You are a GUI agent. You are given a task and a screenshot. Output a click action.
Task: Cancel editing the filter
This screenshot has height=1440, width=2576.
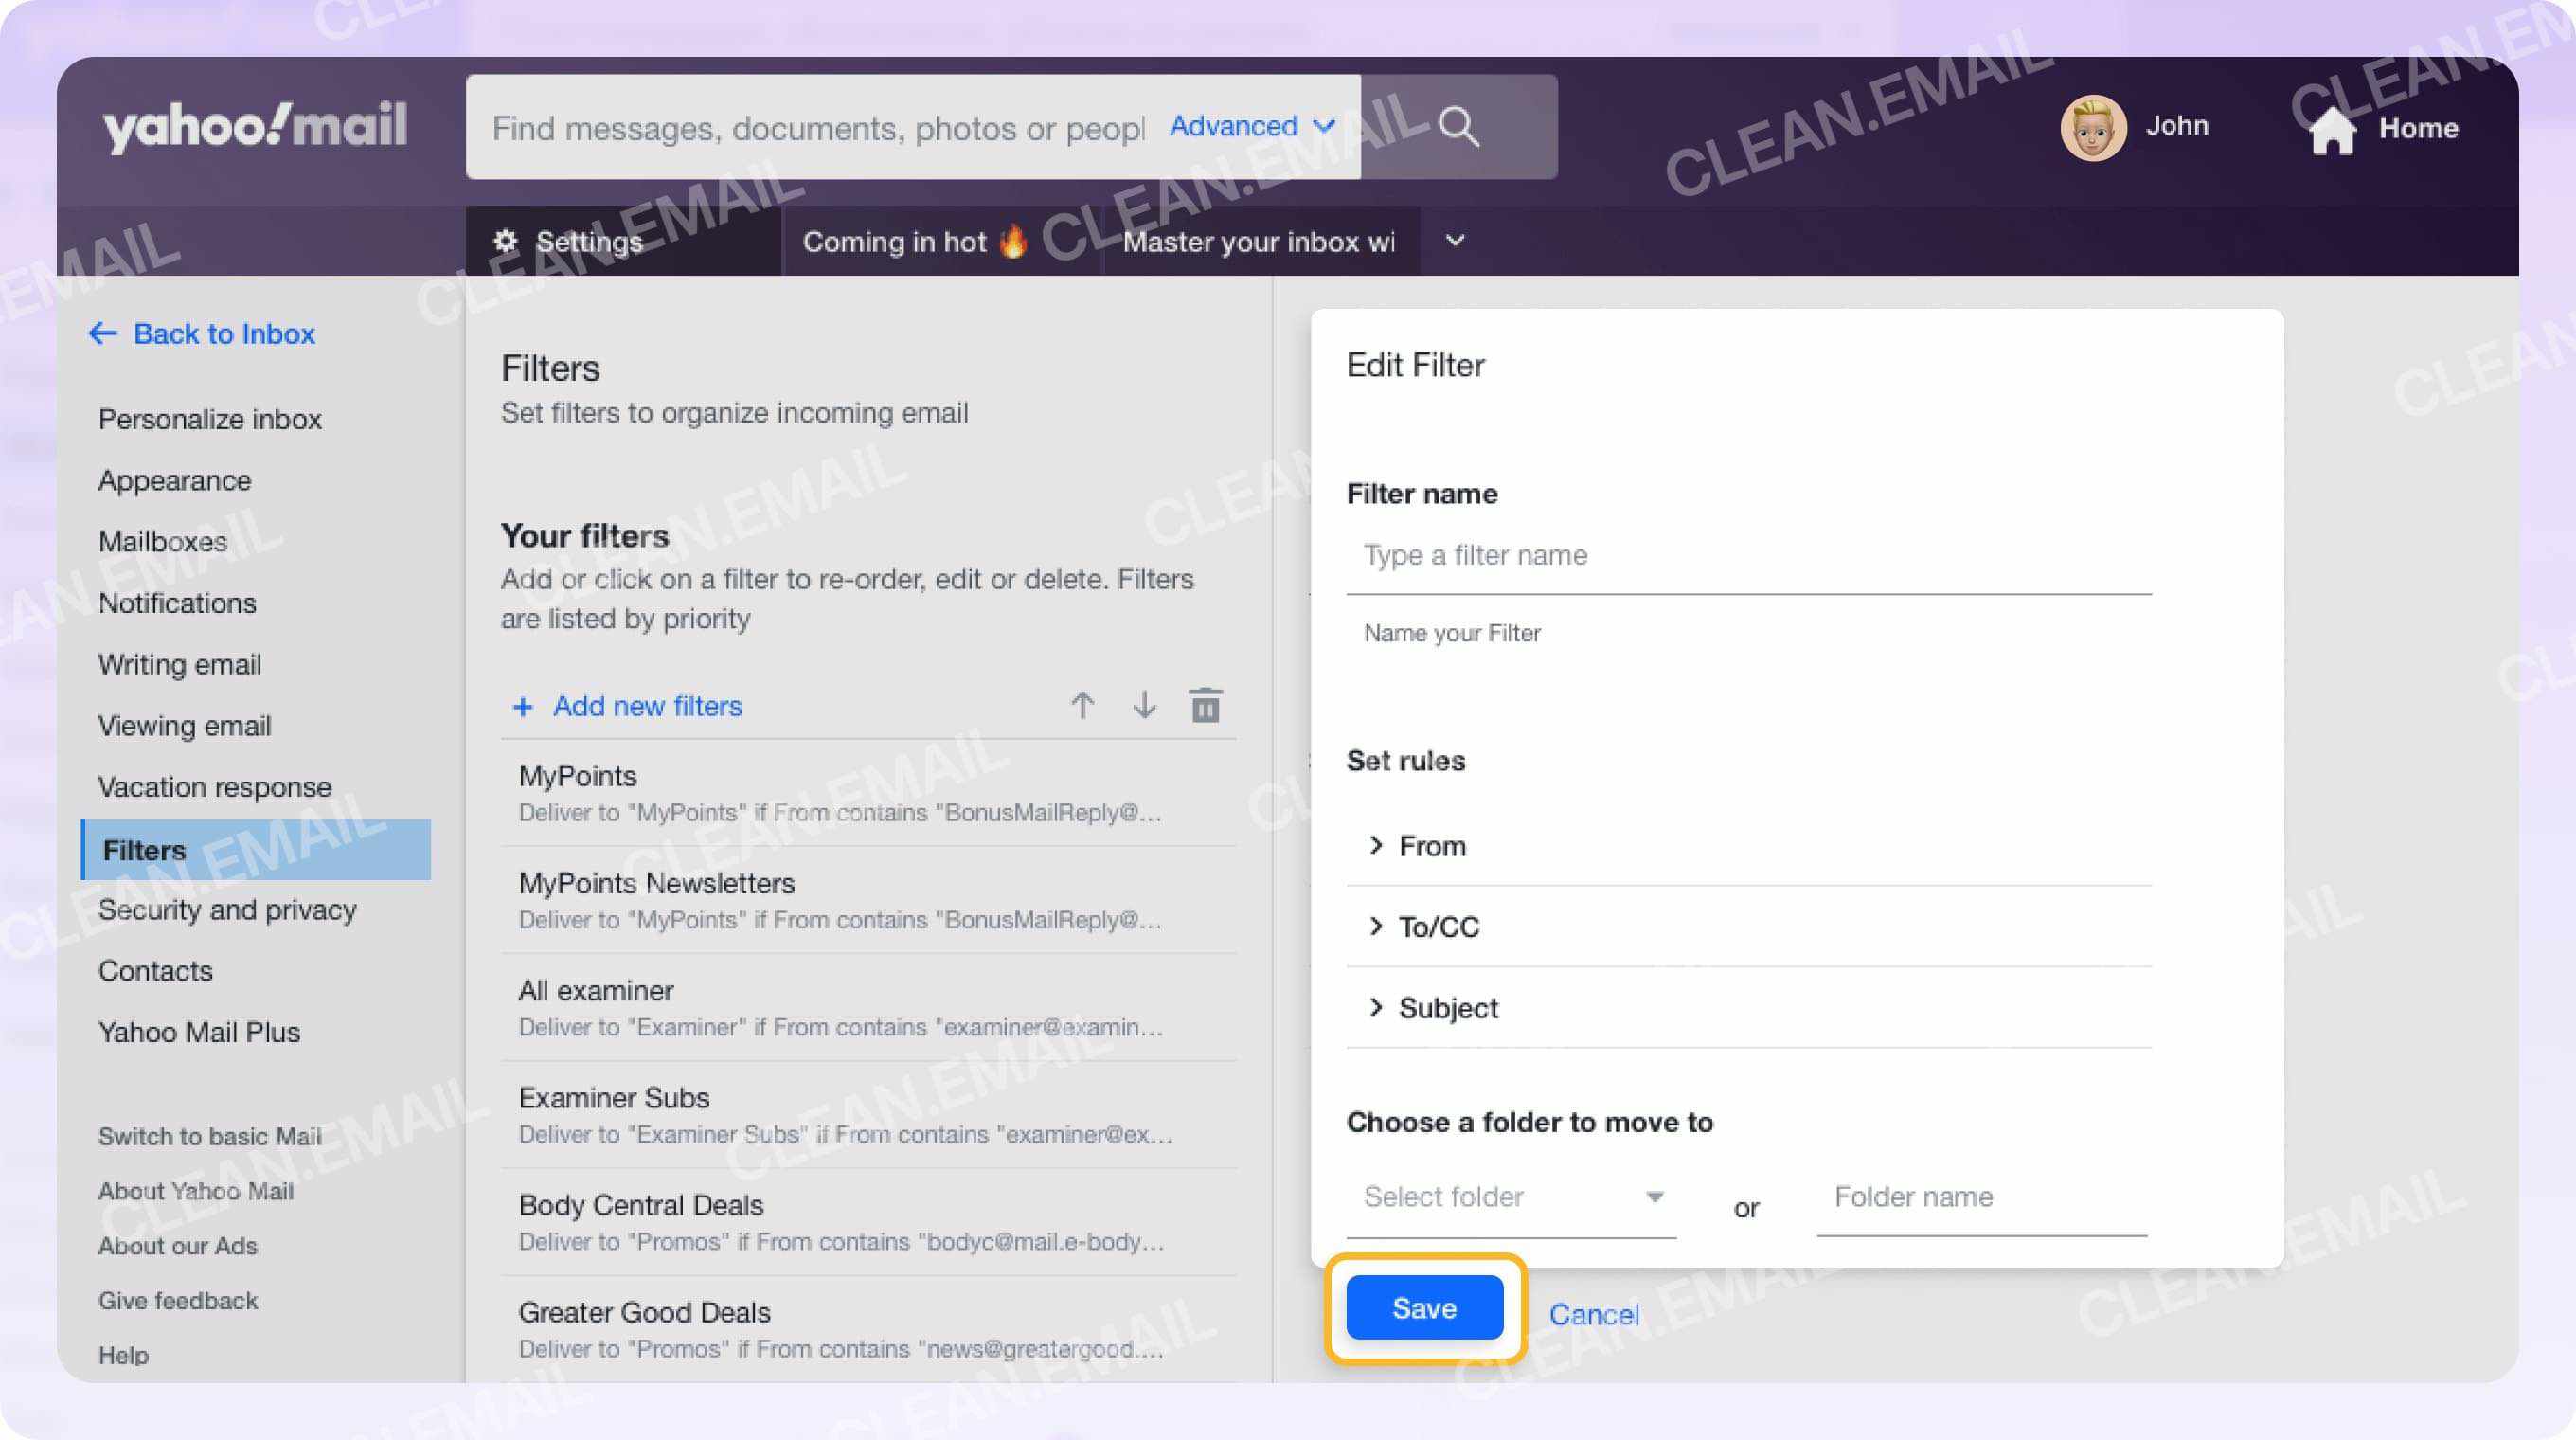1595,1313
